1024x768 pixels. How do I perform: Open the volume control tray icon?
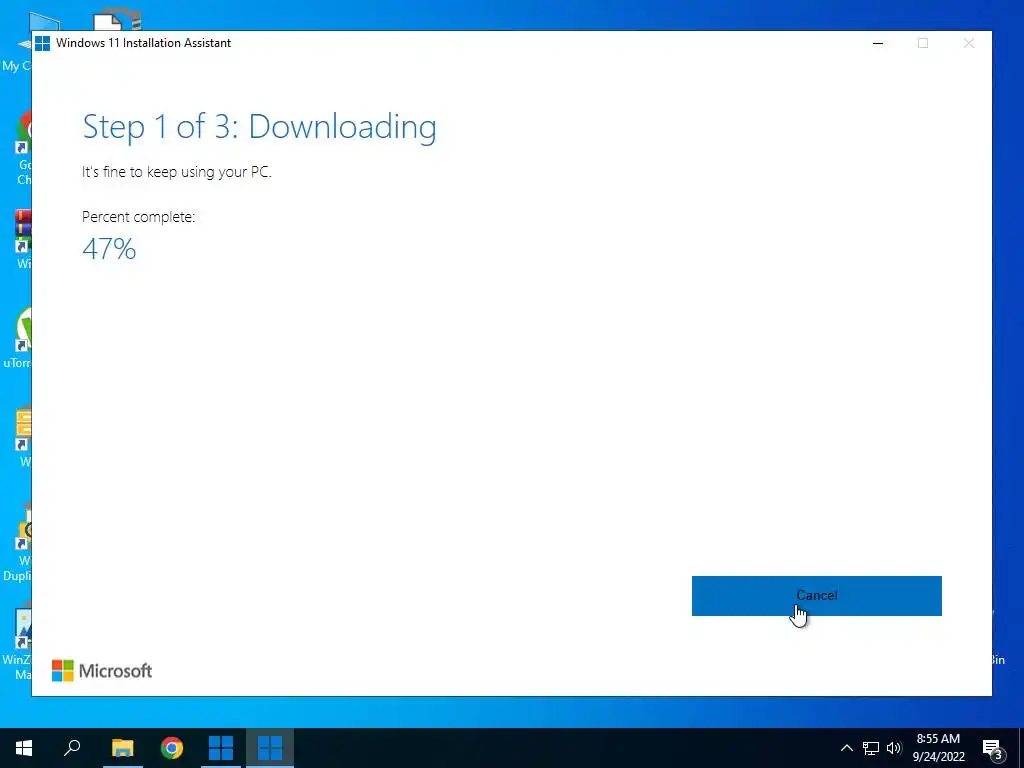click(x=894, y=748)
